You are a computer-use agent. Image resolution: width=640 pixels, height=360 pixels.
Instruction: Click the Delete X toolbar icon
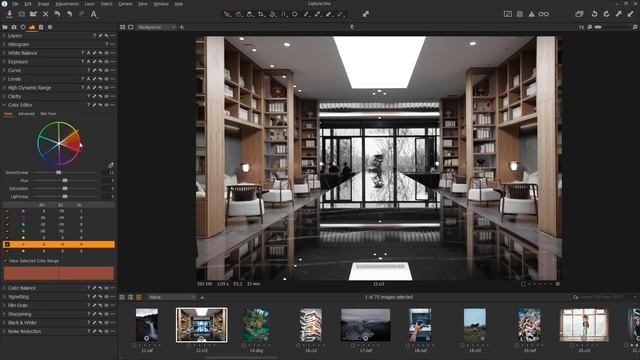46,14
